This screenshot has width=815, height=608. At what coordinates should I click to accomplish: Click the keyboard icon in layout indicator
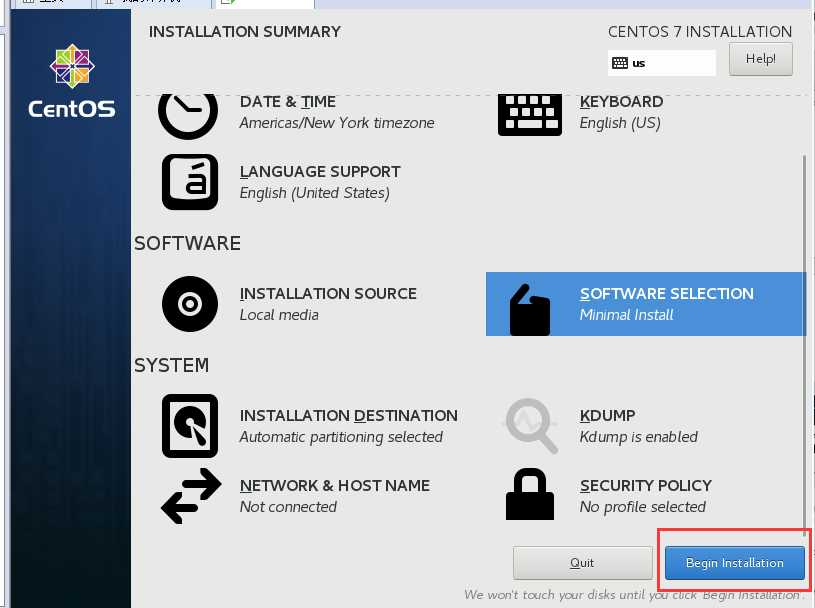point(620,63)
